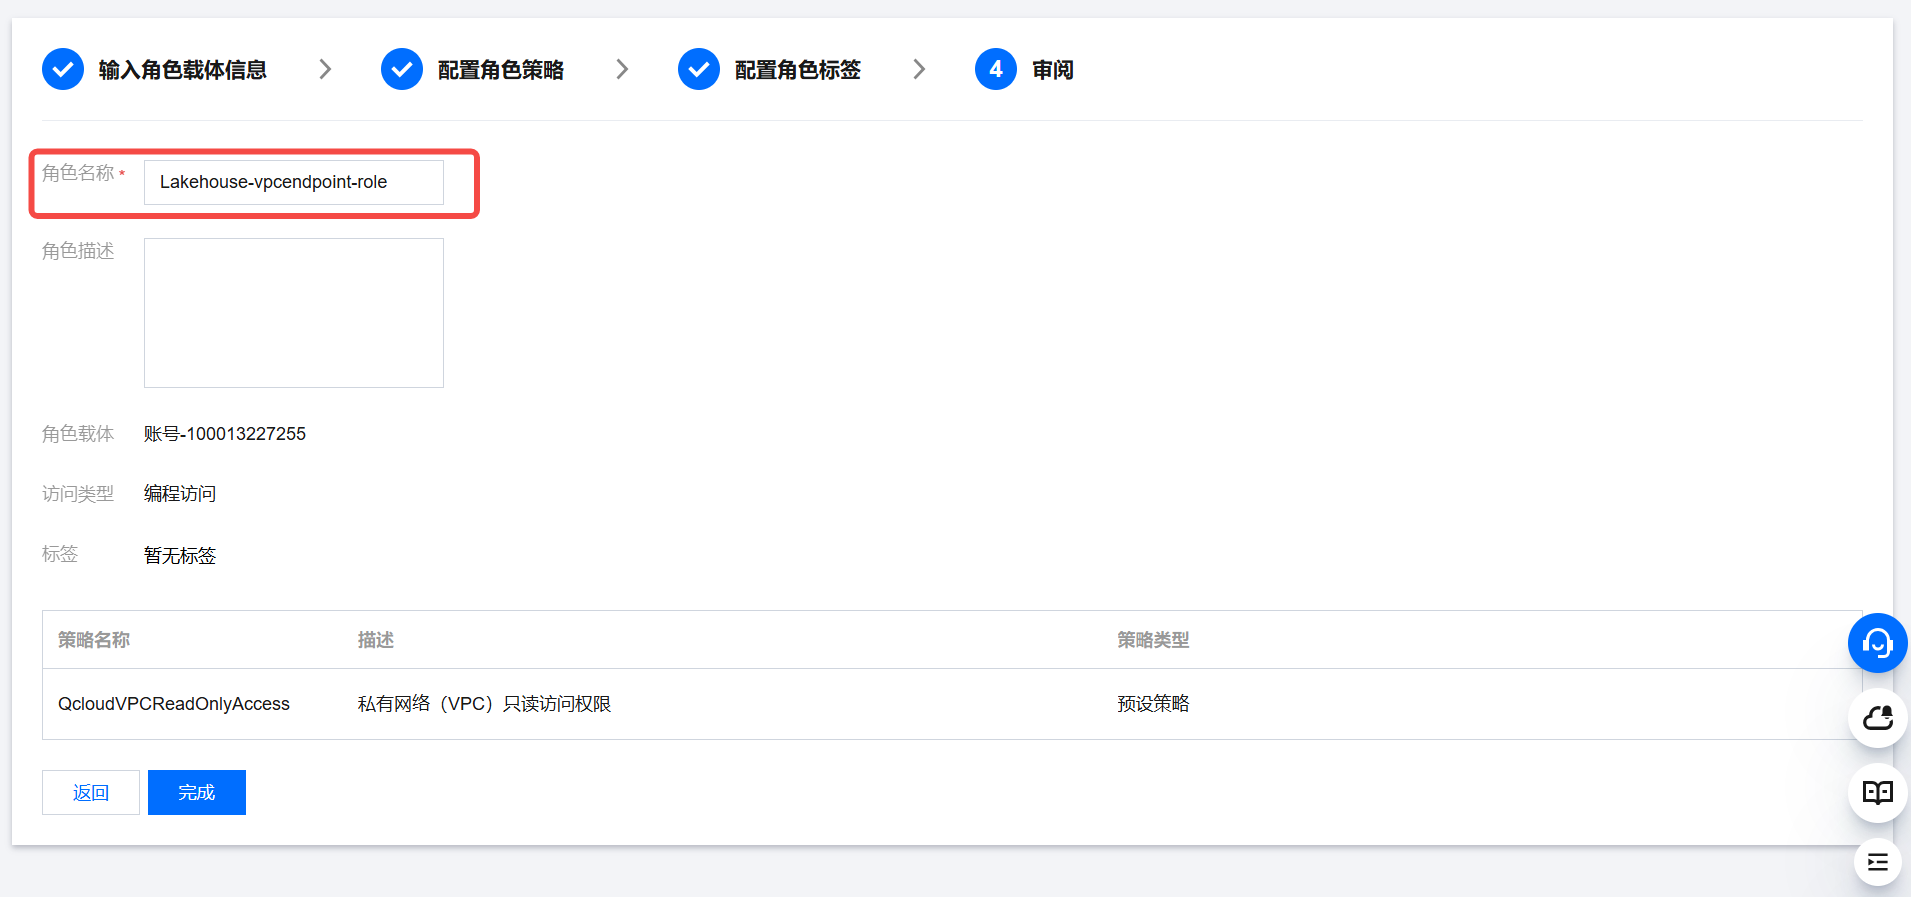Click the 策略名称 column header
Viewport: 1911px width, 897px height.
[94, 640]
